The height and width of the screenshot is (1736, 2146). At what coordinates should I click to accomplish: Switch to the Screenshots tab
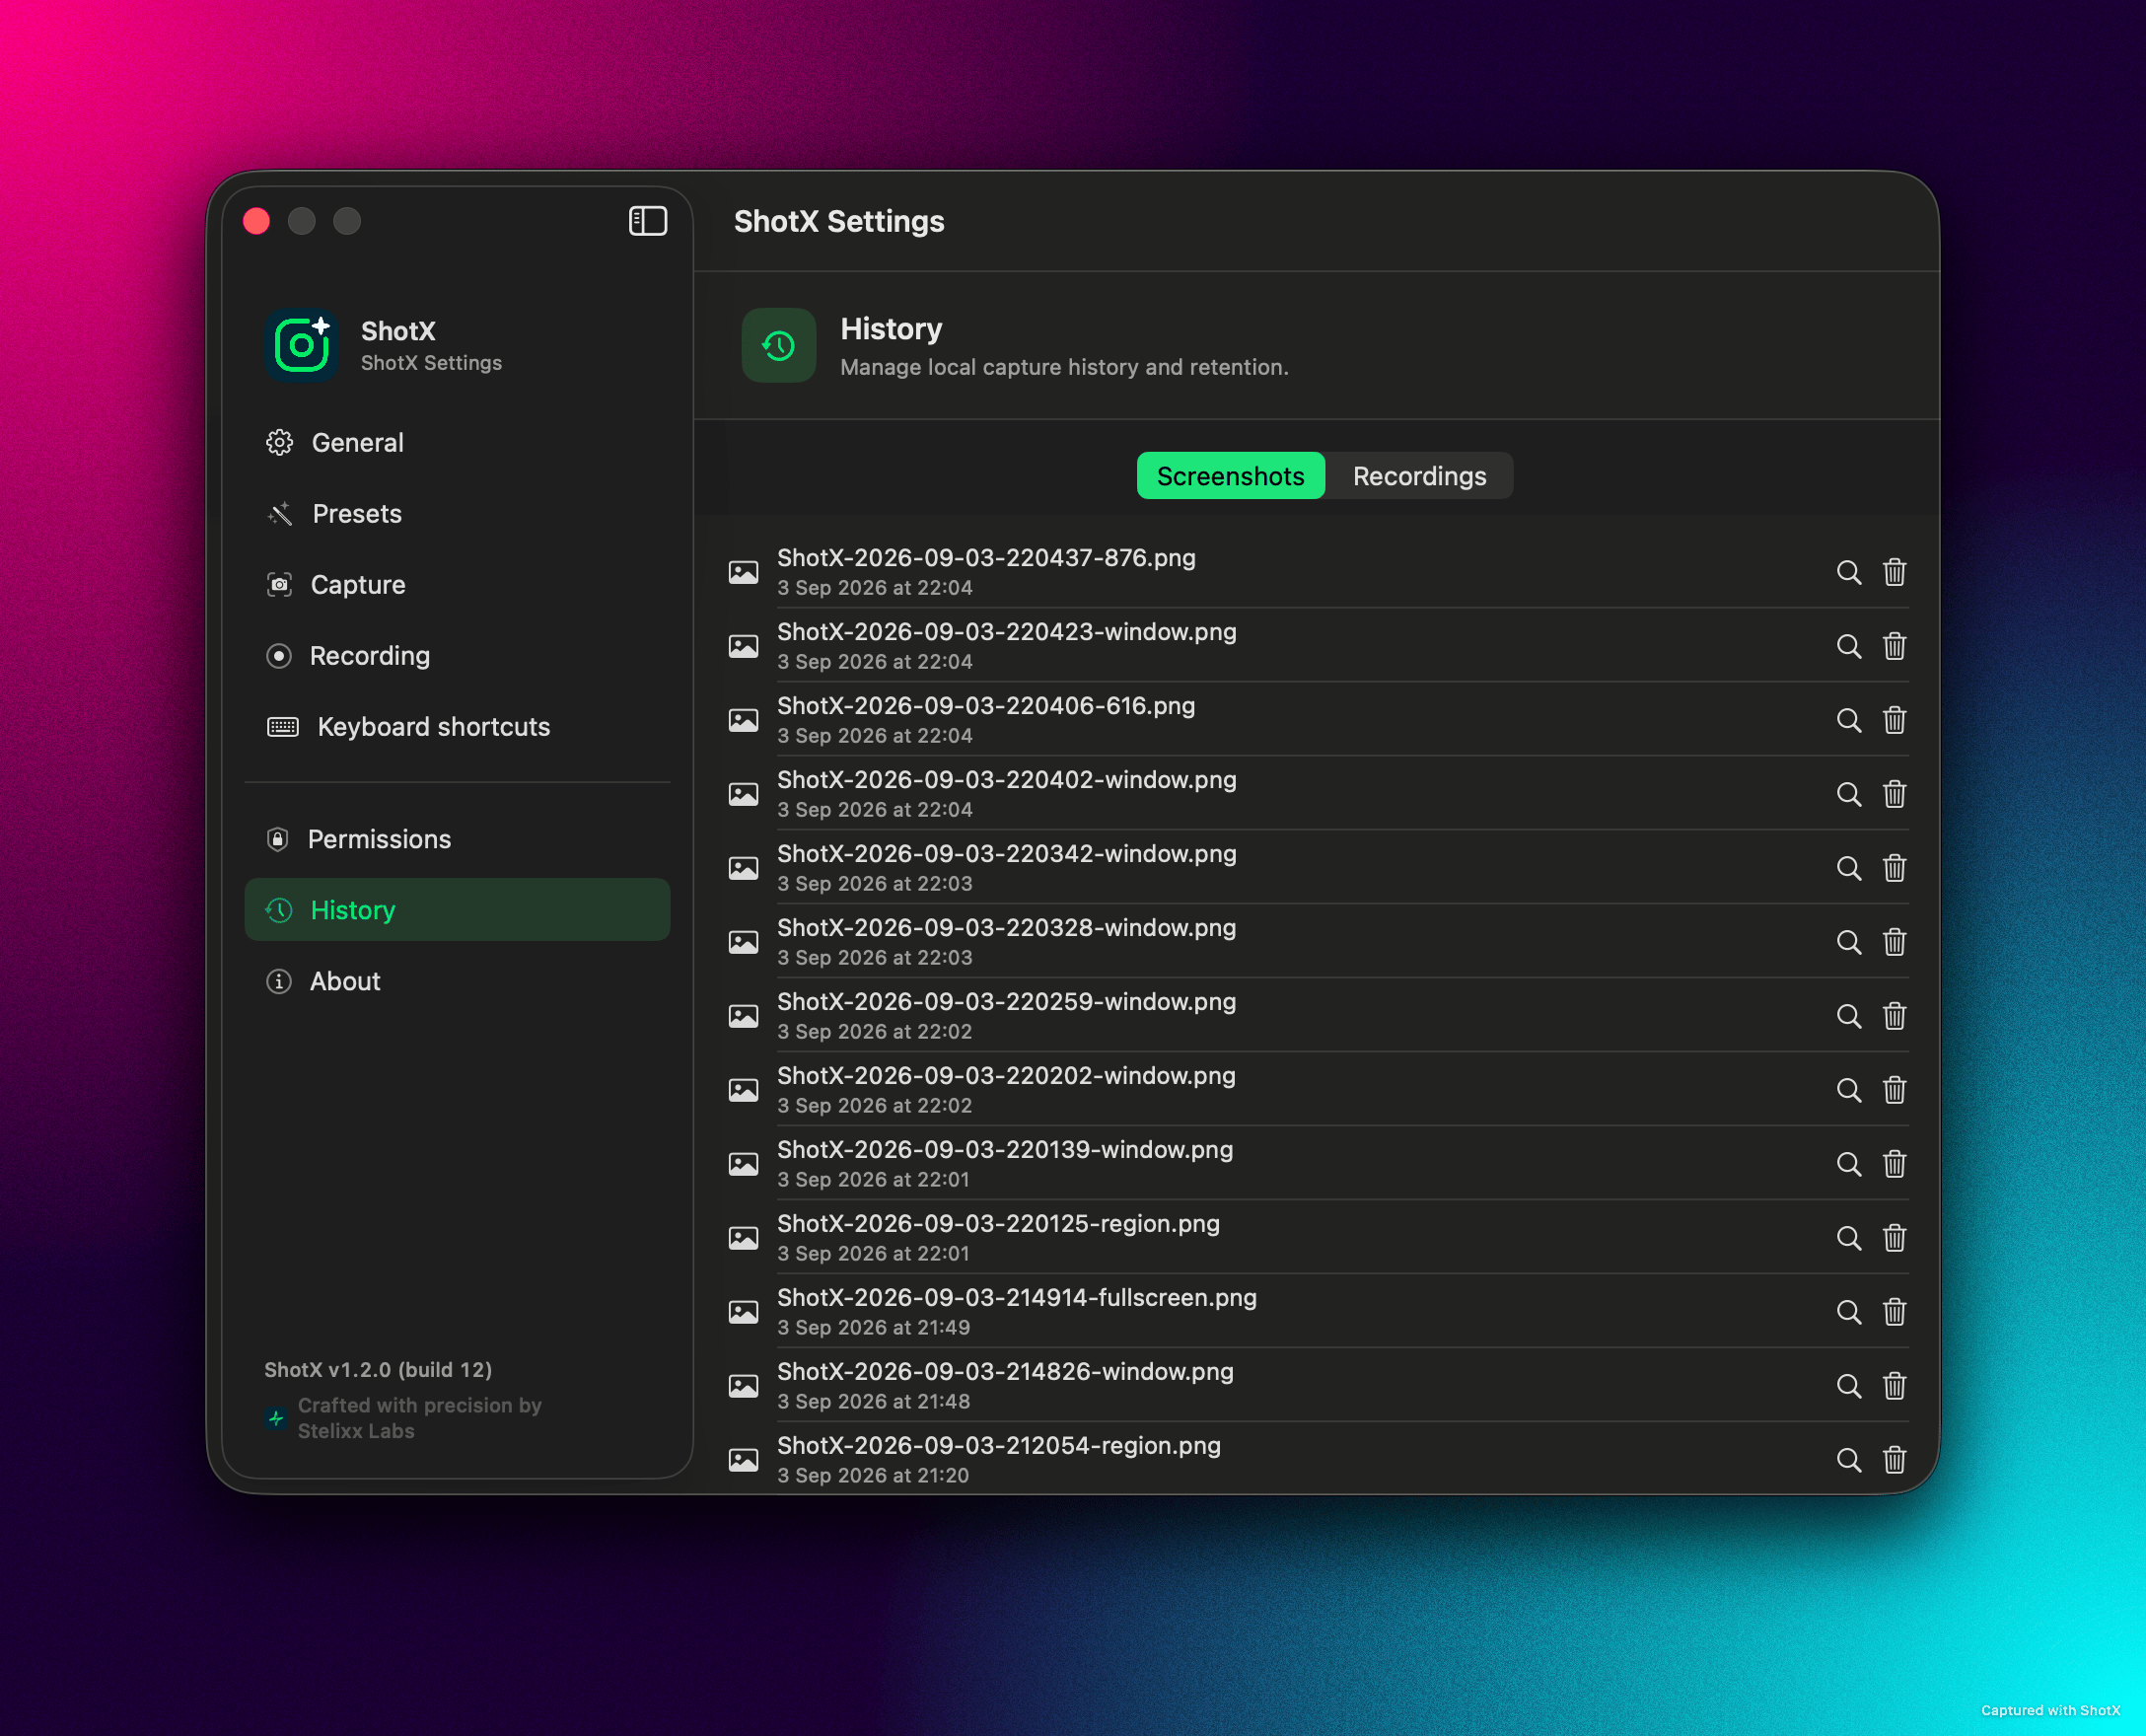pyautogui.click(x=1230, y=476)
